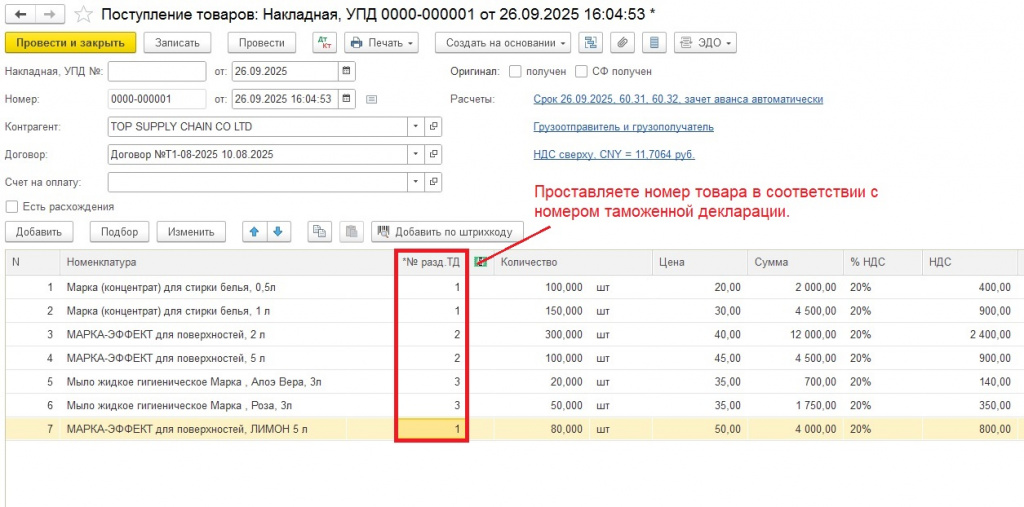The width and height of the screenshot is (1024, 507).
Task: Open Срок 26.09.2025 расчеты link
Action: pyautogui.click(x=678, y=99)
